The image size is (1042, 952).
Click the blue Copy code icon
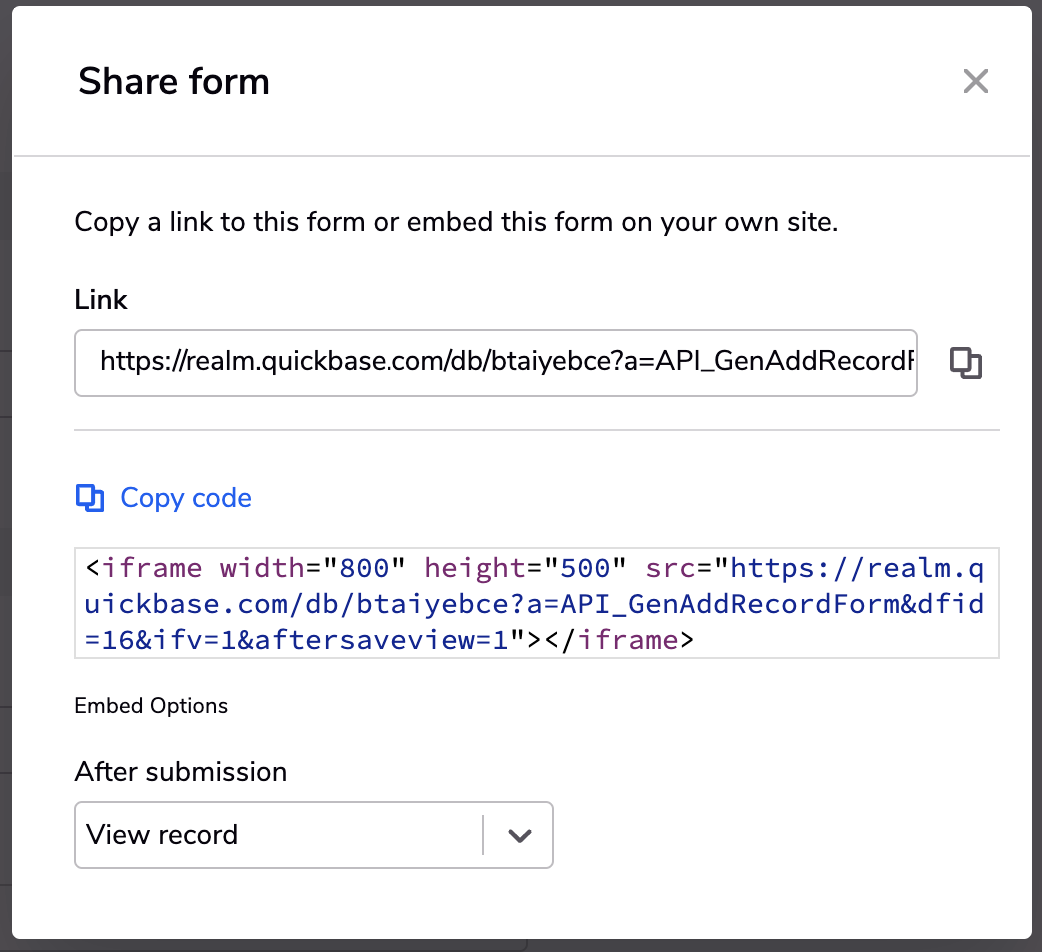(90, 498)
